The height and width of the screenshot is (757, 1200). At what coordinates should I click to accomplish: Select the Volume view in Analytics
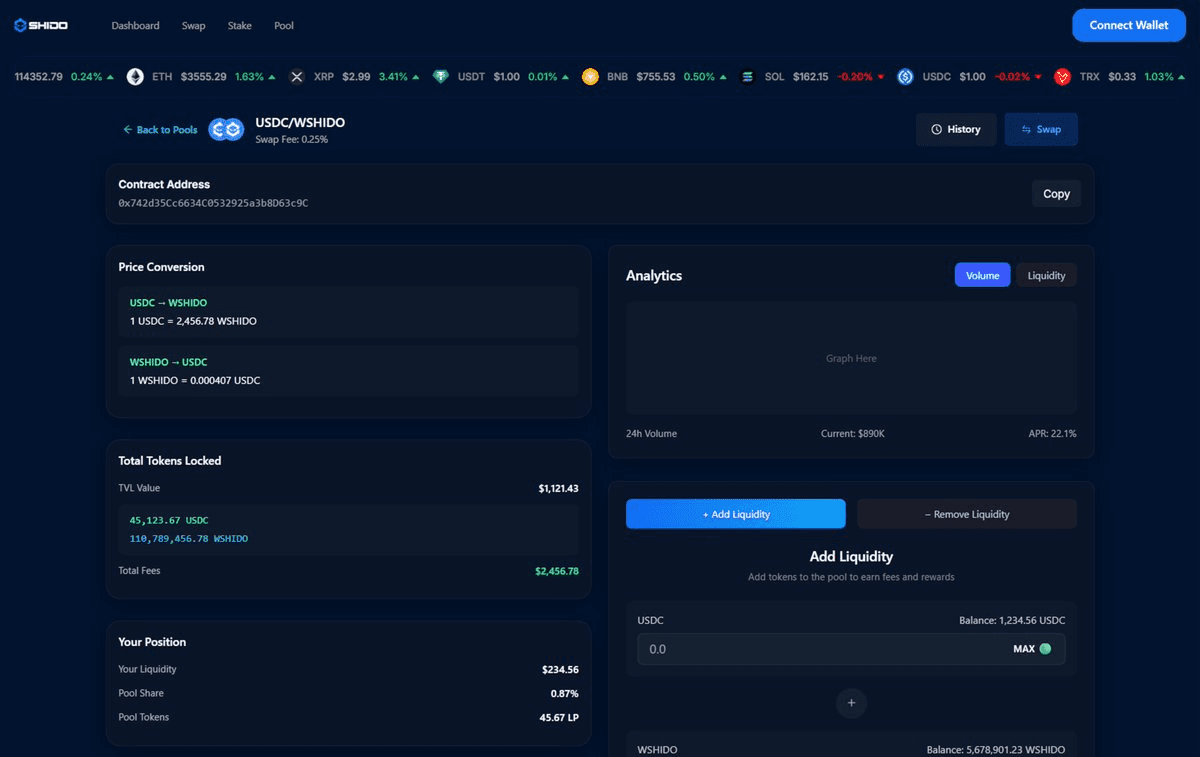click(x=982, y=274)
